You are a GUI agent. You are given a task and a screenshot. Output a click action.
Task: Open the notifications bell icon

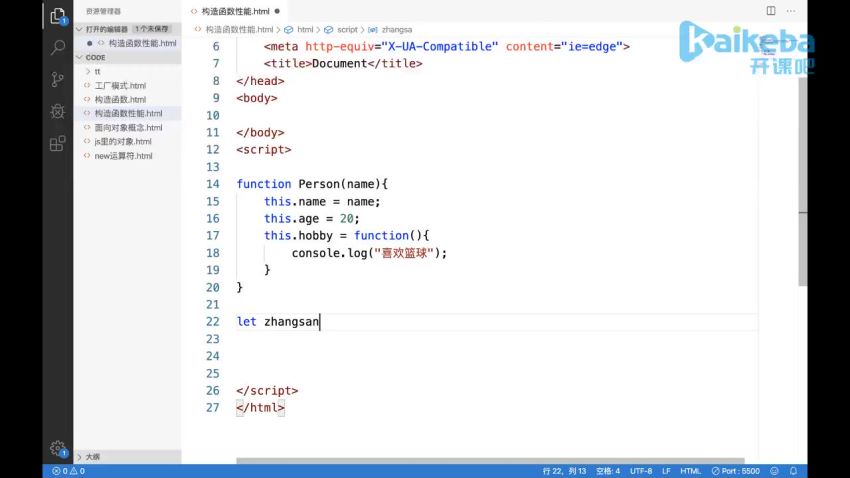click(793, 471)
